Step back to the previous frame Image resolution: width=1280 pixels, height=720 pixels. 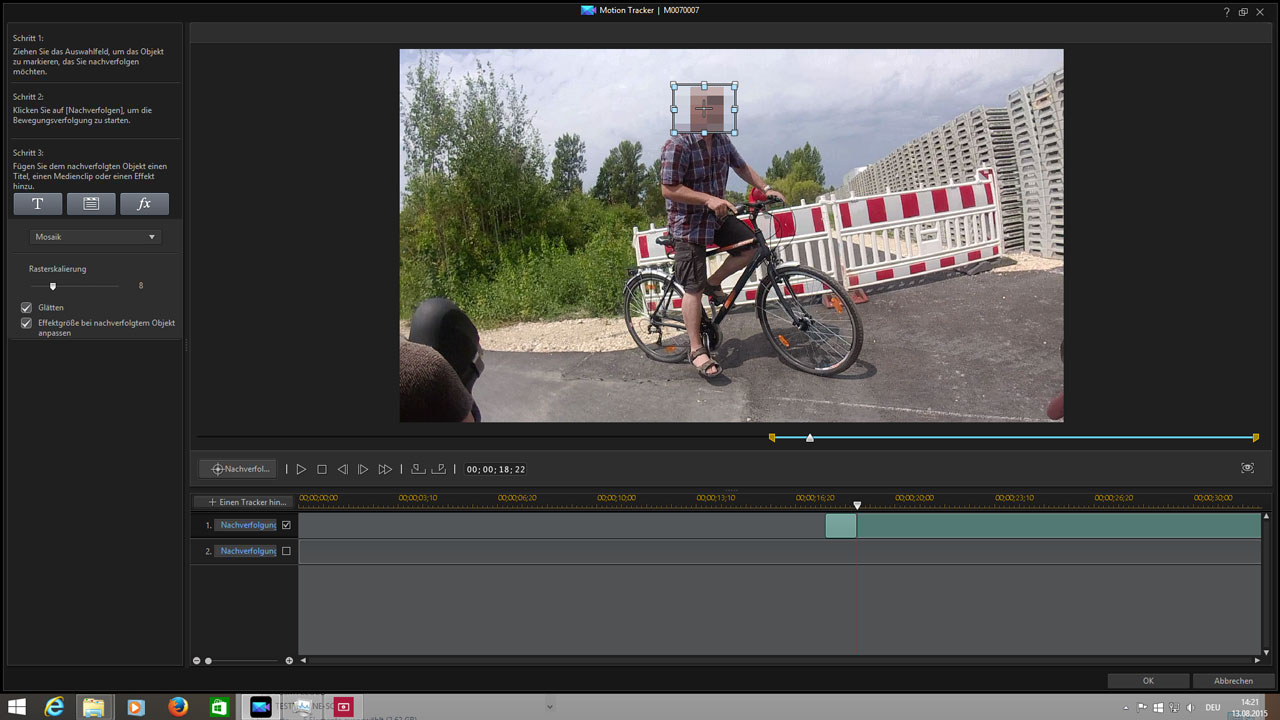pyautogui.click(x=342, y=469)
